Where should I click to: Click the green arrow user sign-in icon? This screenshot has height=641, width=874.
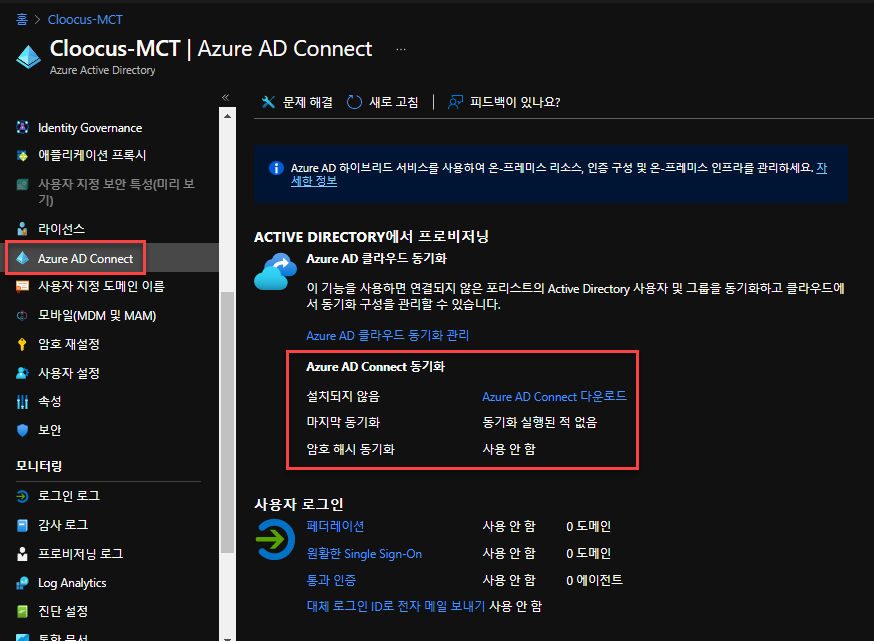tap(275, 540)
